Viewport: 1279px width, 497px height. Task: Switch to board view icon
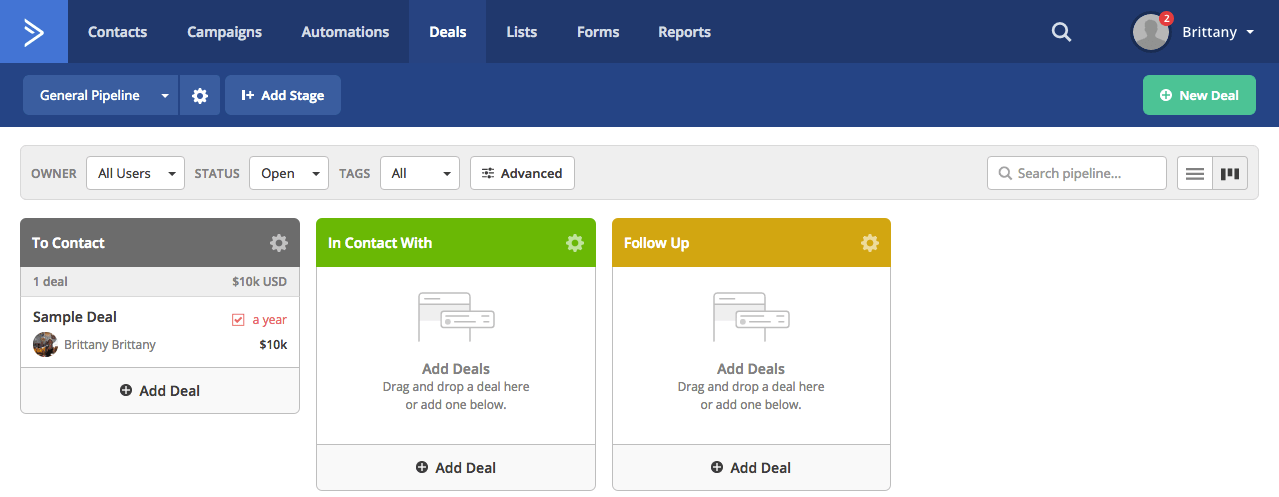point(1230,174)
